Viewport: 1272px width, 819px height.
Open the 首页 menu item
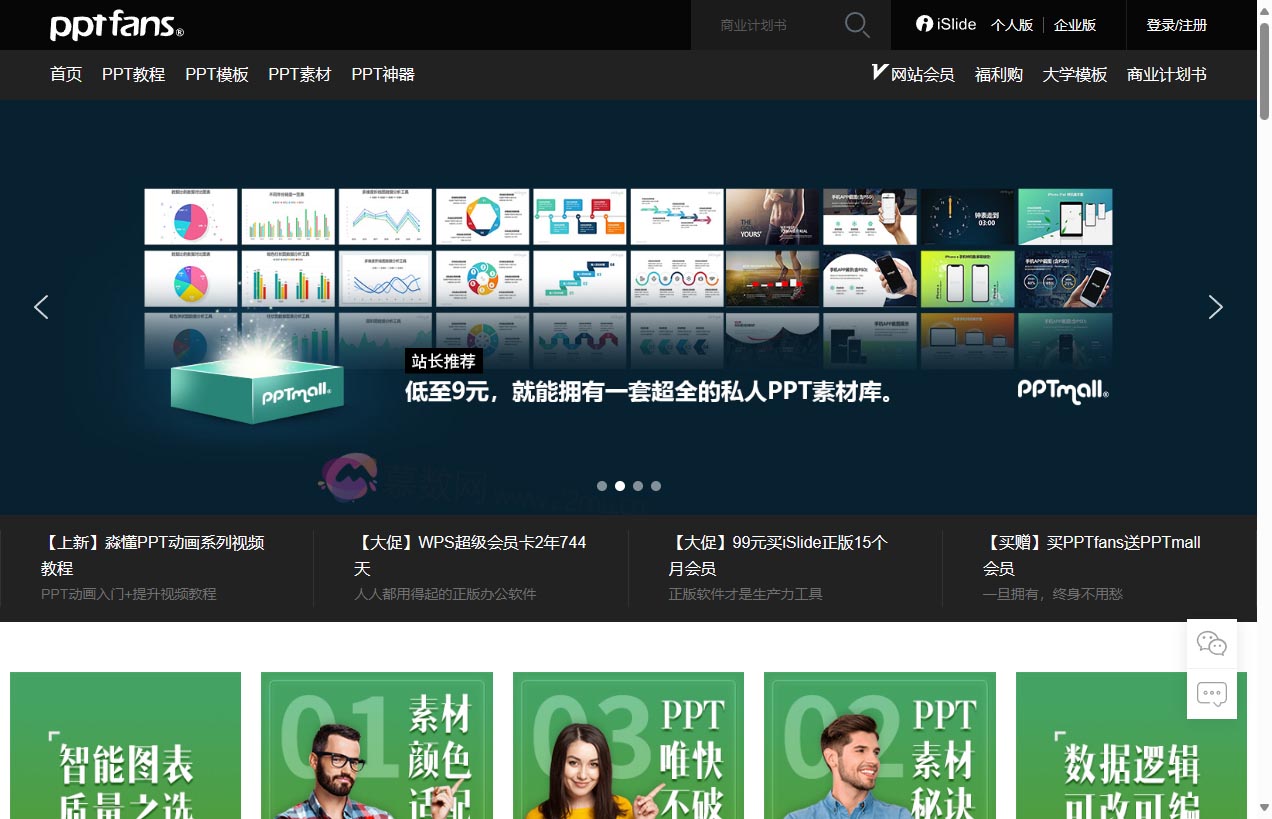66,74
